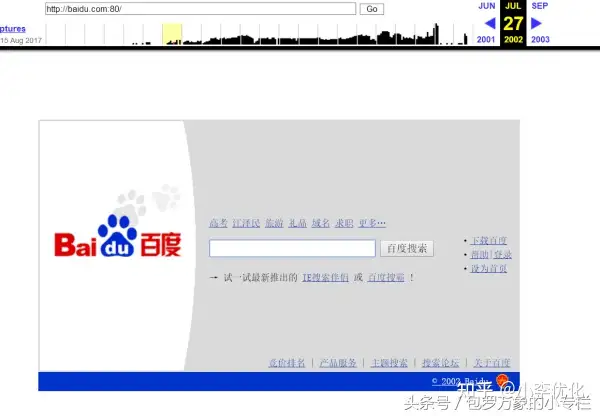Click the current date 27 display

click(x=513, y=23)
